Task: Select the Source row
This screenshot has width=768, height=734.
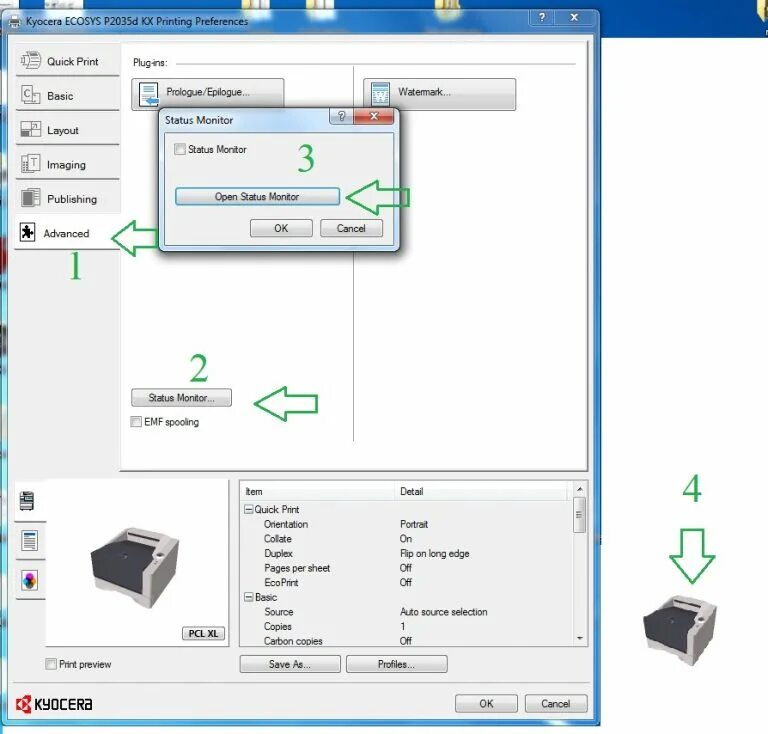Action: pos(407,612)
